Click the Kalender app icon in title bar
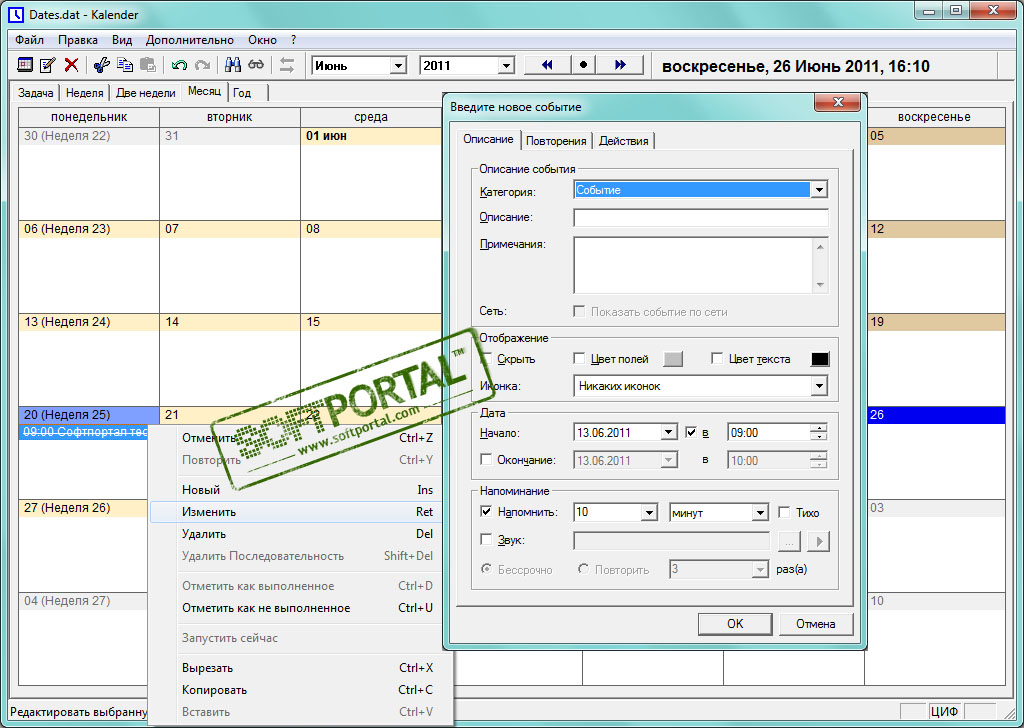The width and height of the screenshot is (1024, 728). [x=16, y=14]
